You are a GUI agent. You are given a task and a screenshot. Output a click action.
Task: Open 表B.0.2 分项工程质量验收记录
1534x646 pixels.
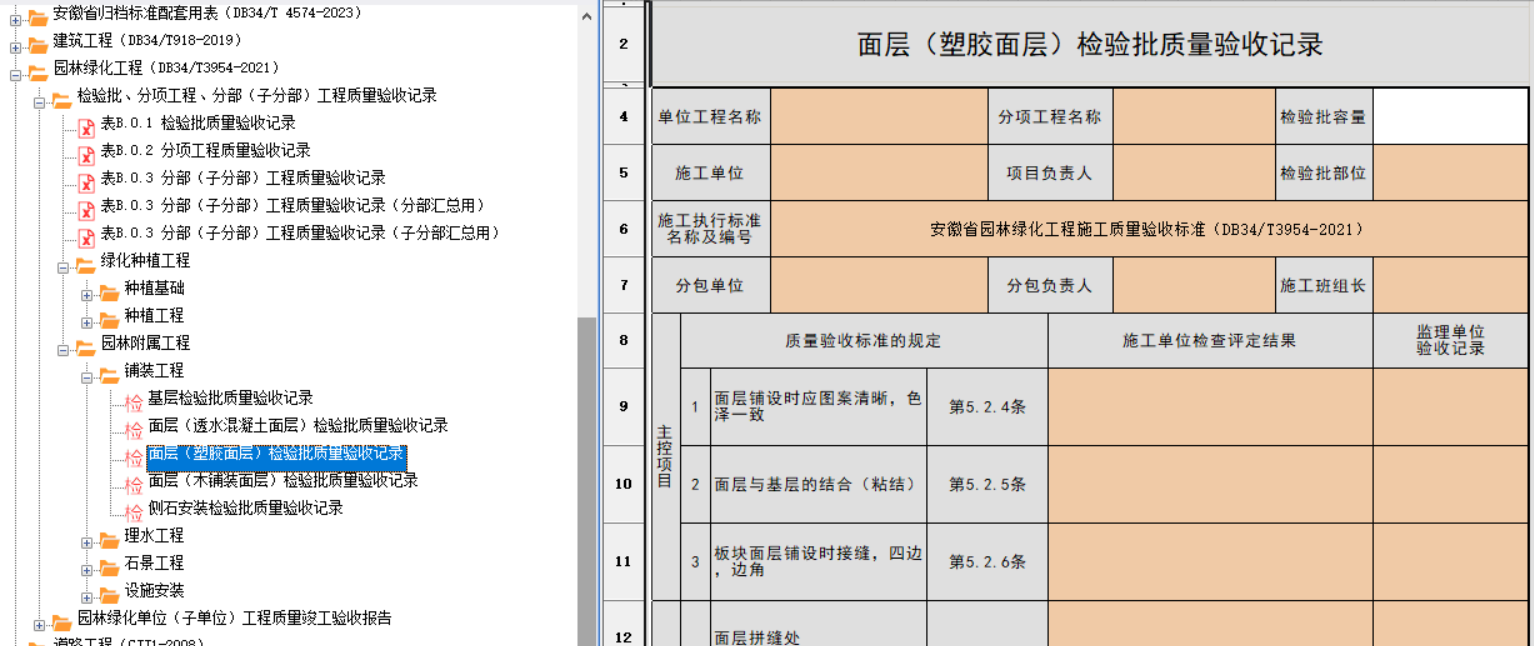point(206,150)
